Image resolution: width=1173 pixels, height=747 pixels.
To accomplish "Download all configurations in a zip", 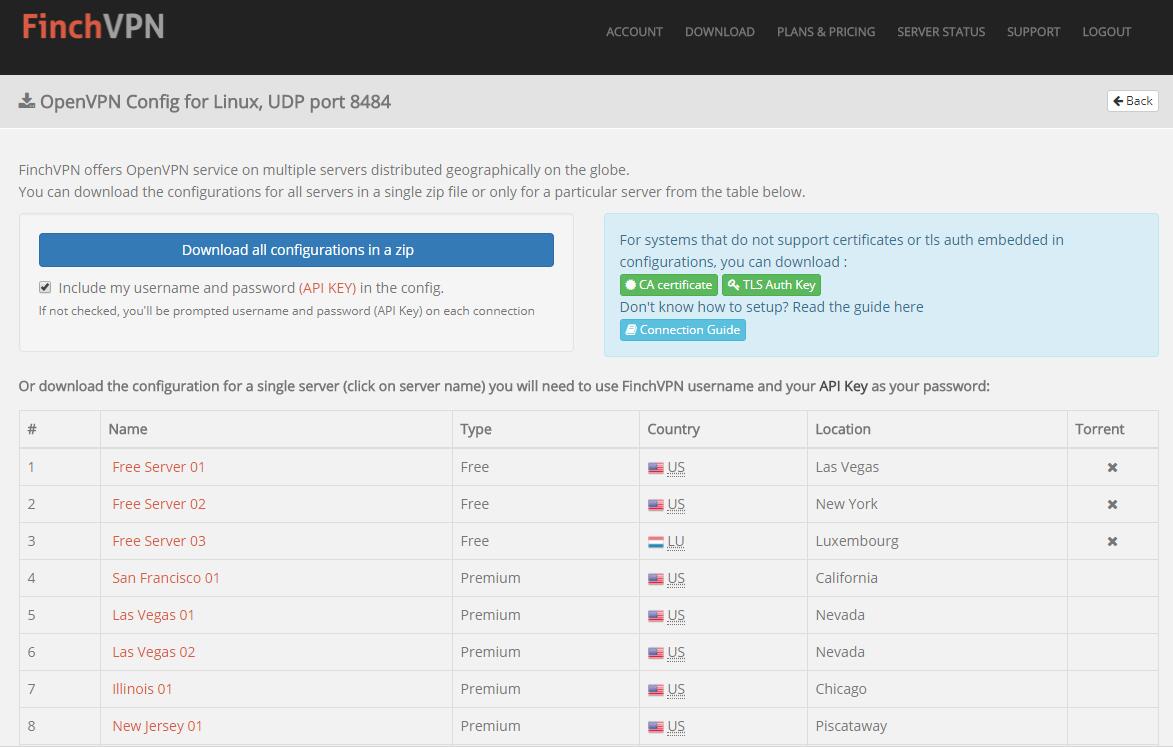I will coord(296,250).
